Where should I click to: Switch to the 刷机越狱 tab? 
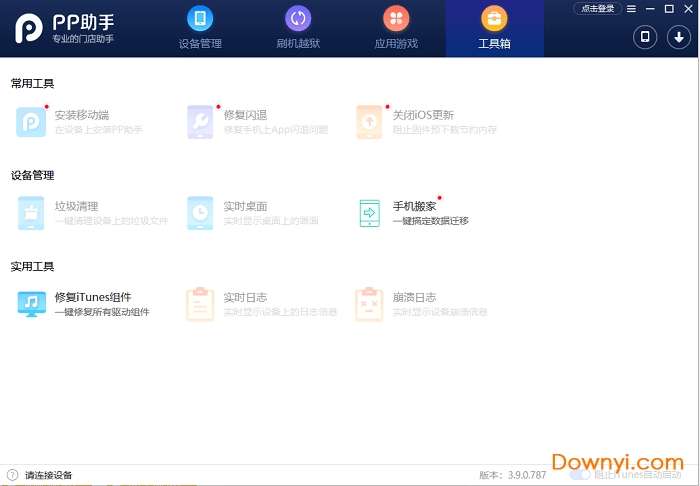point(298,28)
